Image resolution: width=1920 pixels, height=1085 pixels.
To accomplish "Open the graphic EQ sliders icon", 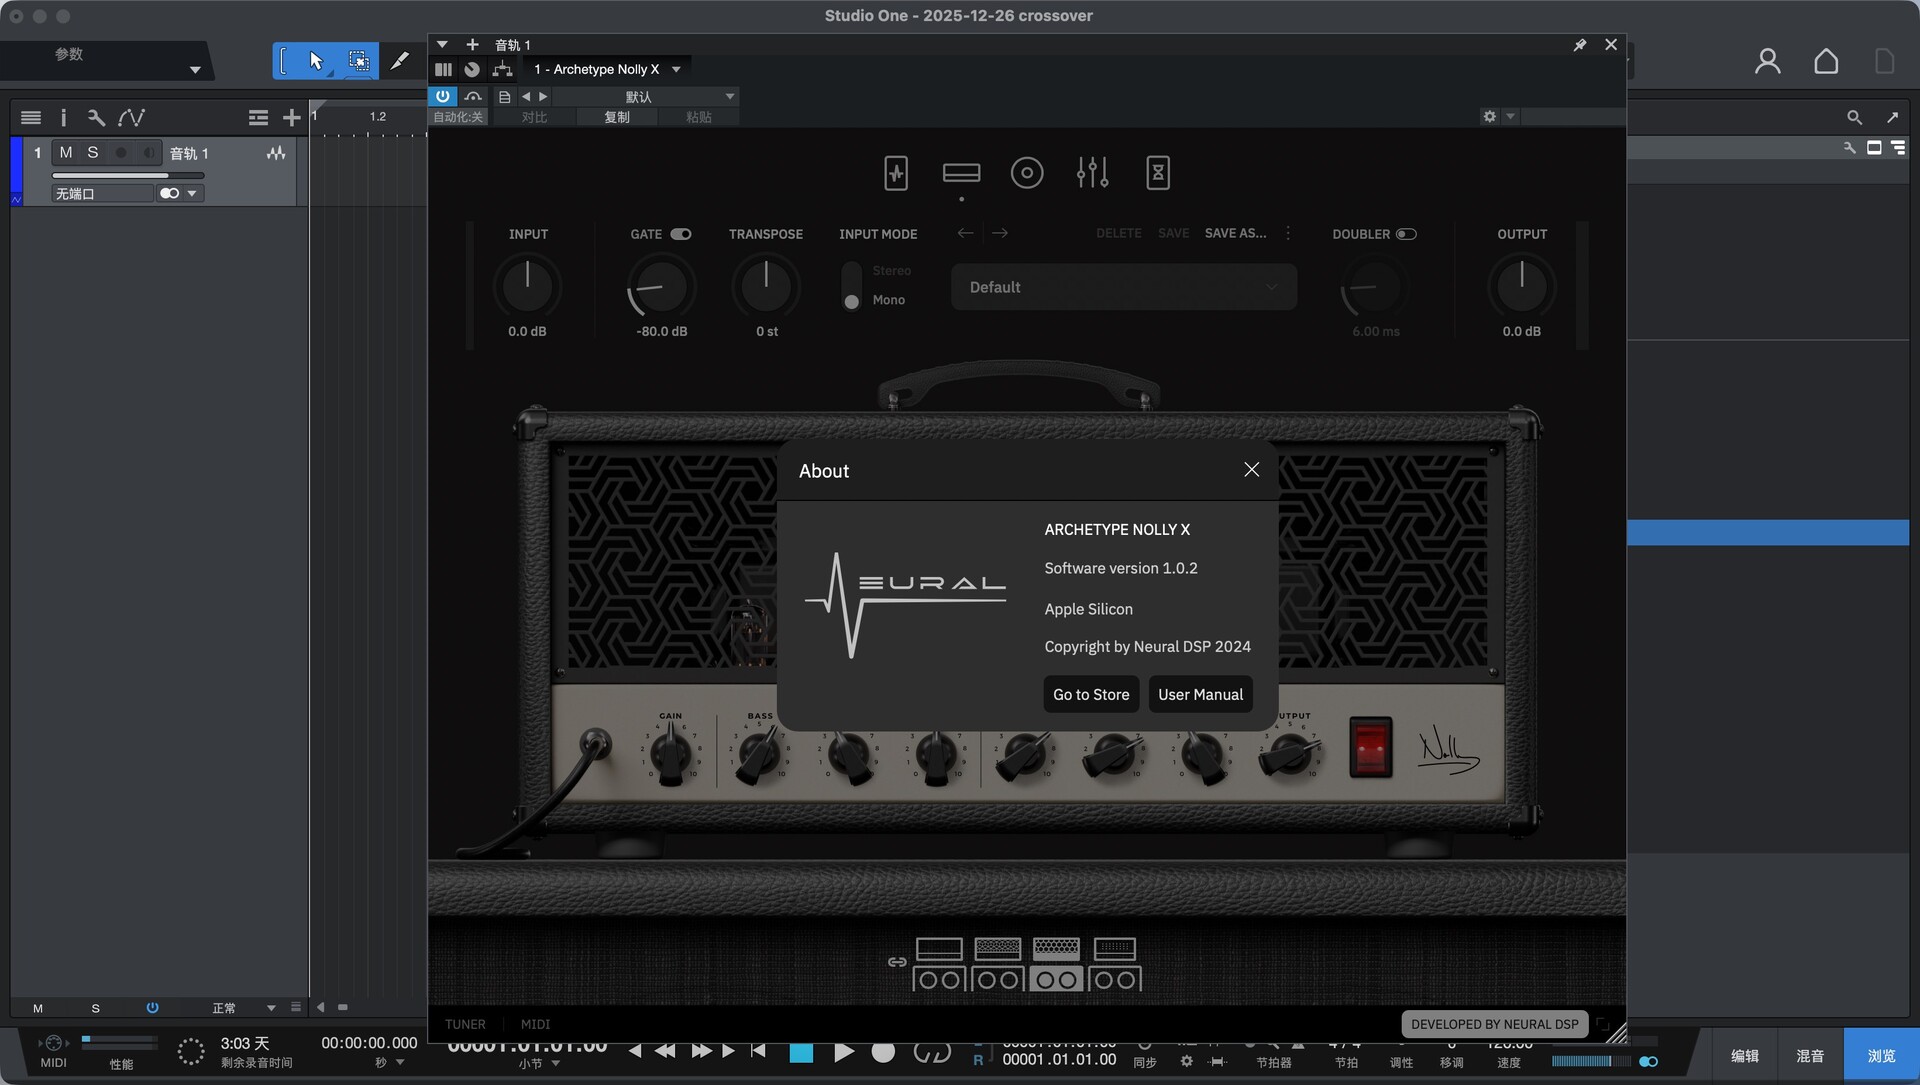I will click(x=1092, y=173).
